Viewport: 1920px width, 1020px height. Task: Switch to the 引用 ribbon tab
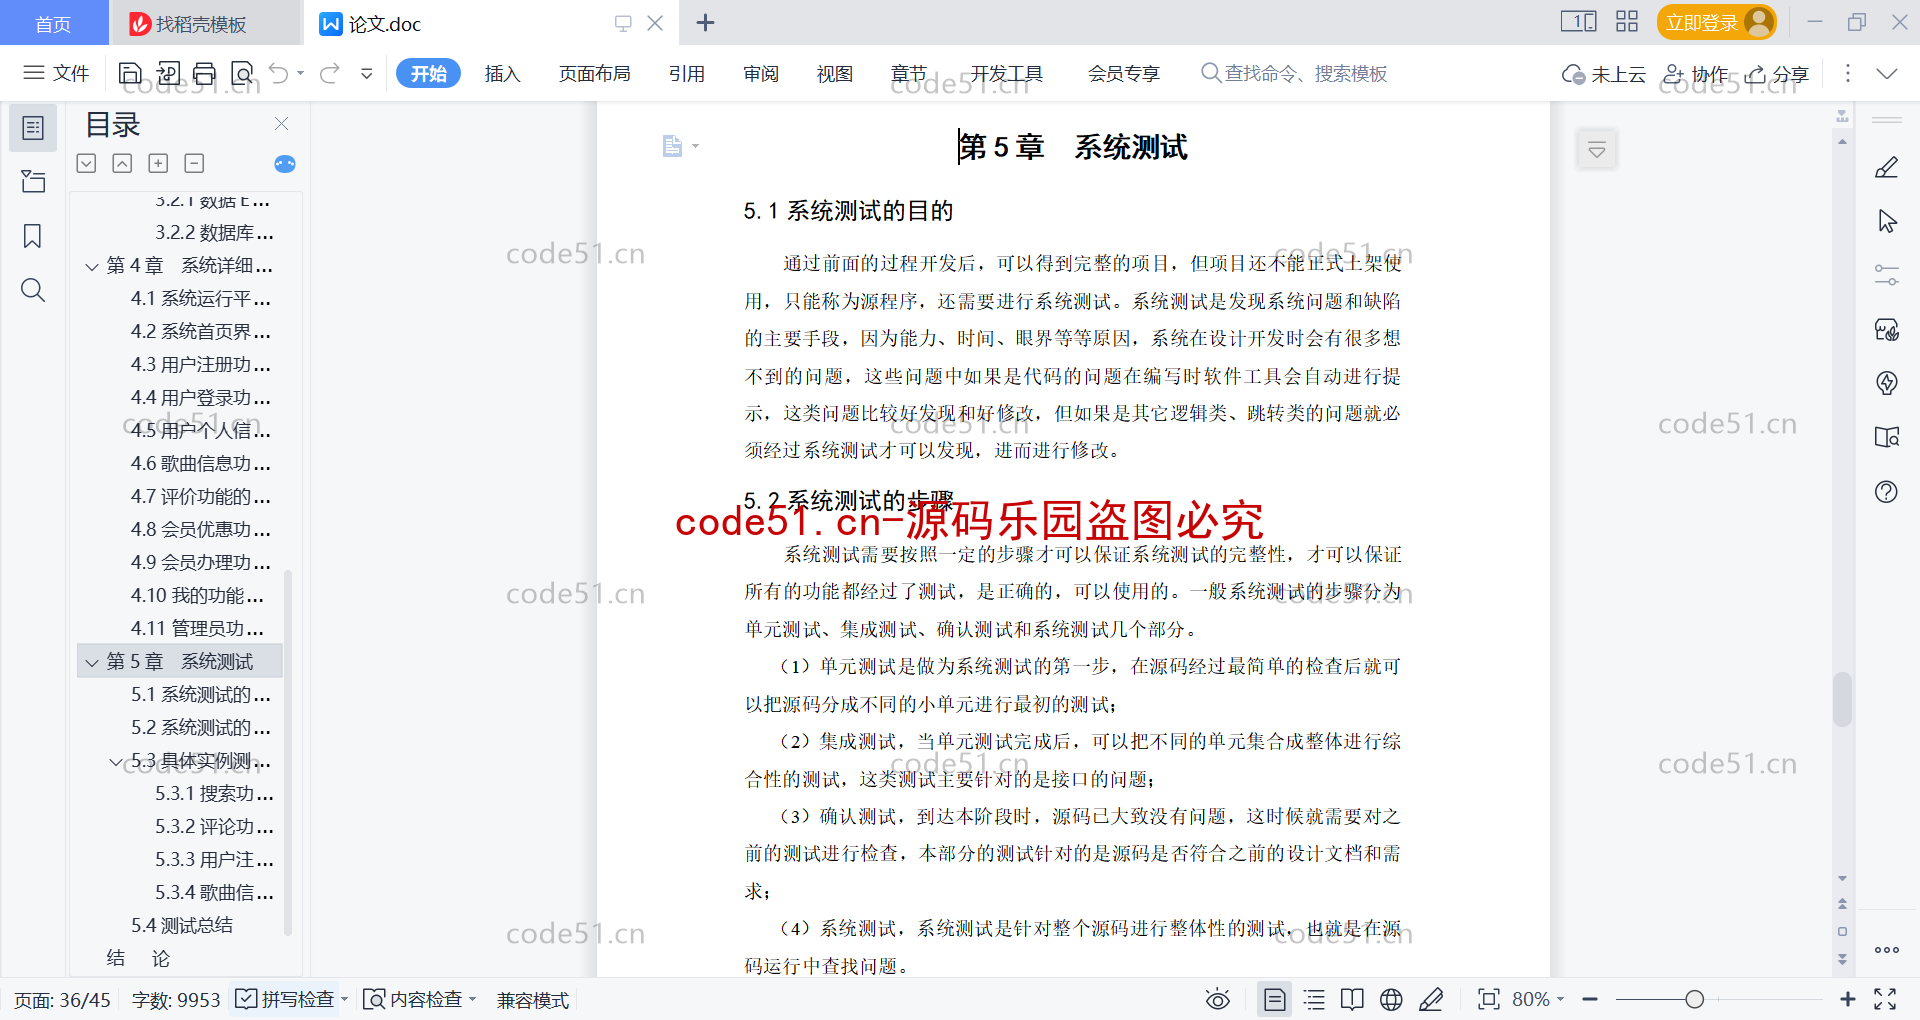(687, 73)
